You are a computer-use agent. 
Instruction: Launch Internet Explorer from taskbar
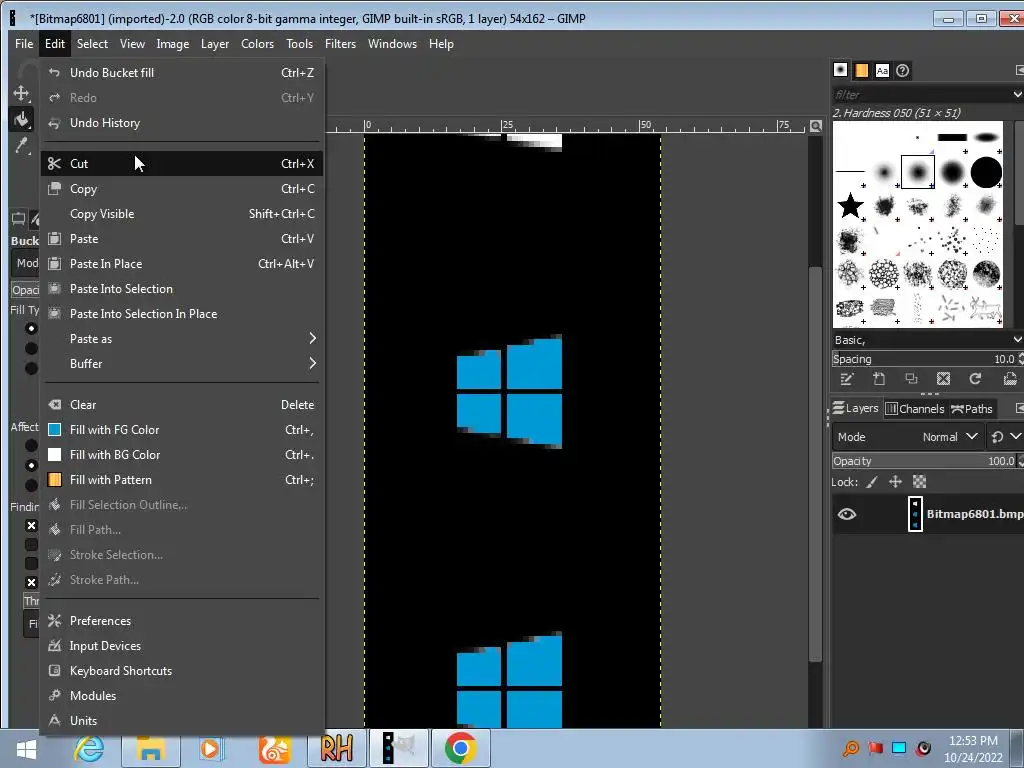coord(89,748)
